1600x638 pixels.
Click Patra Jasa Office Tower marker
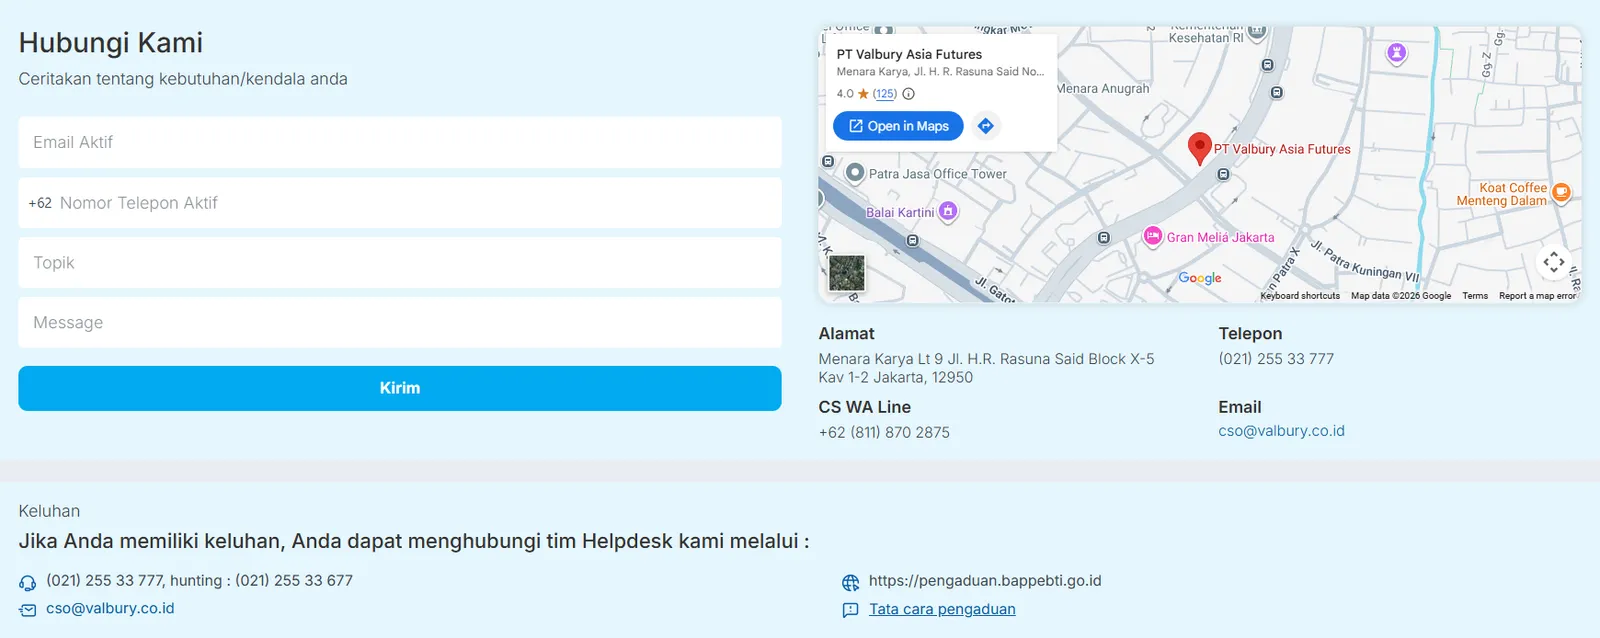(855, 173)
